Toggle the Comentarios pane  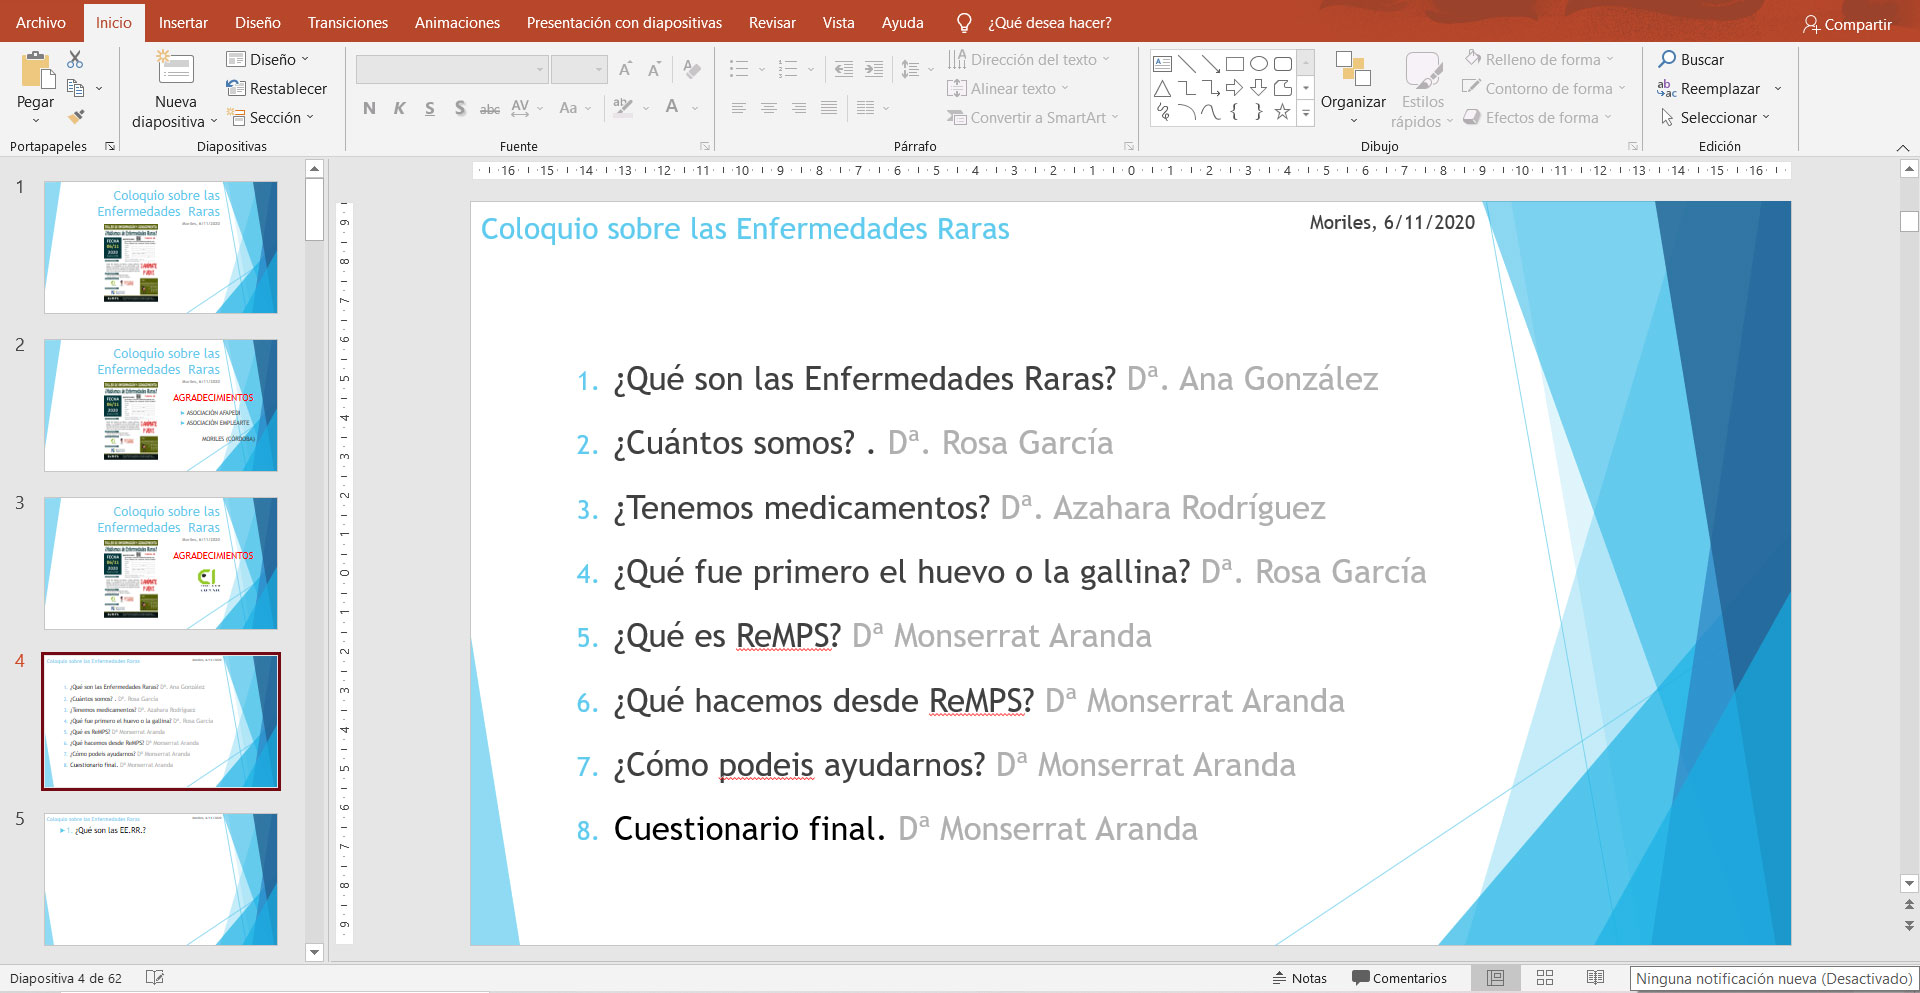tap(1399, 978)
